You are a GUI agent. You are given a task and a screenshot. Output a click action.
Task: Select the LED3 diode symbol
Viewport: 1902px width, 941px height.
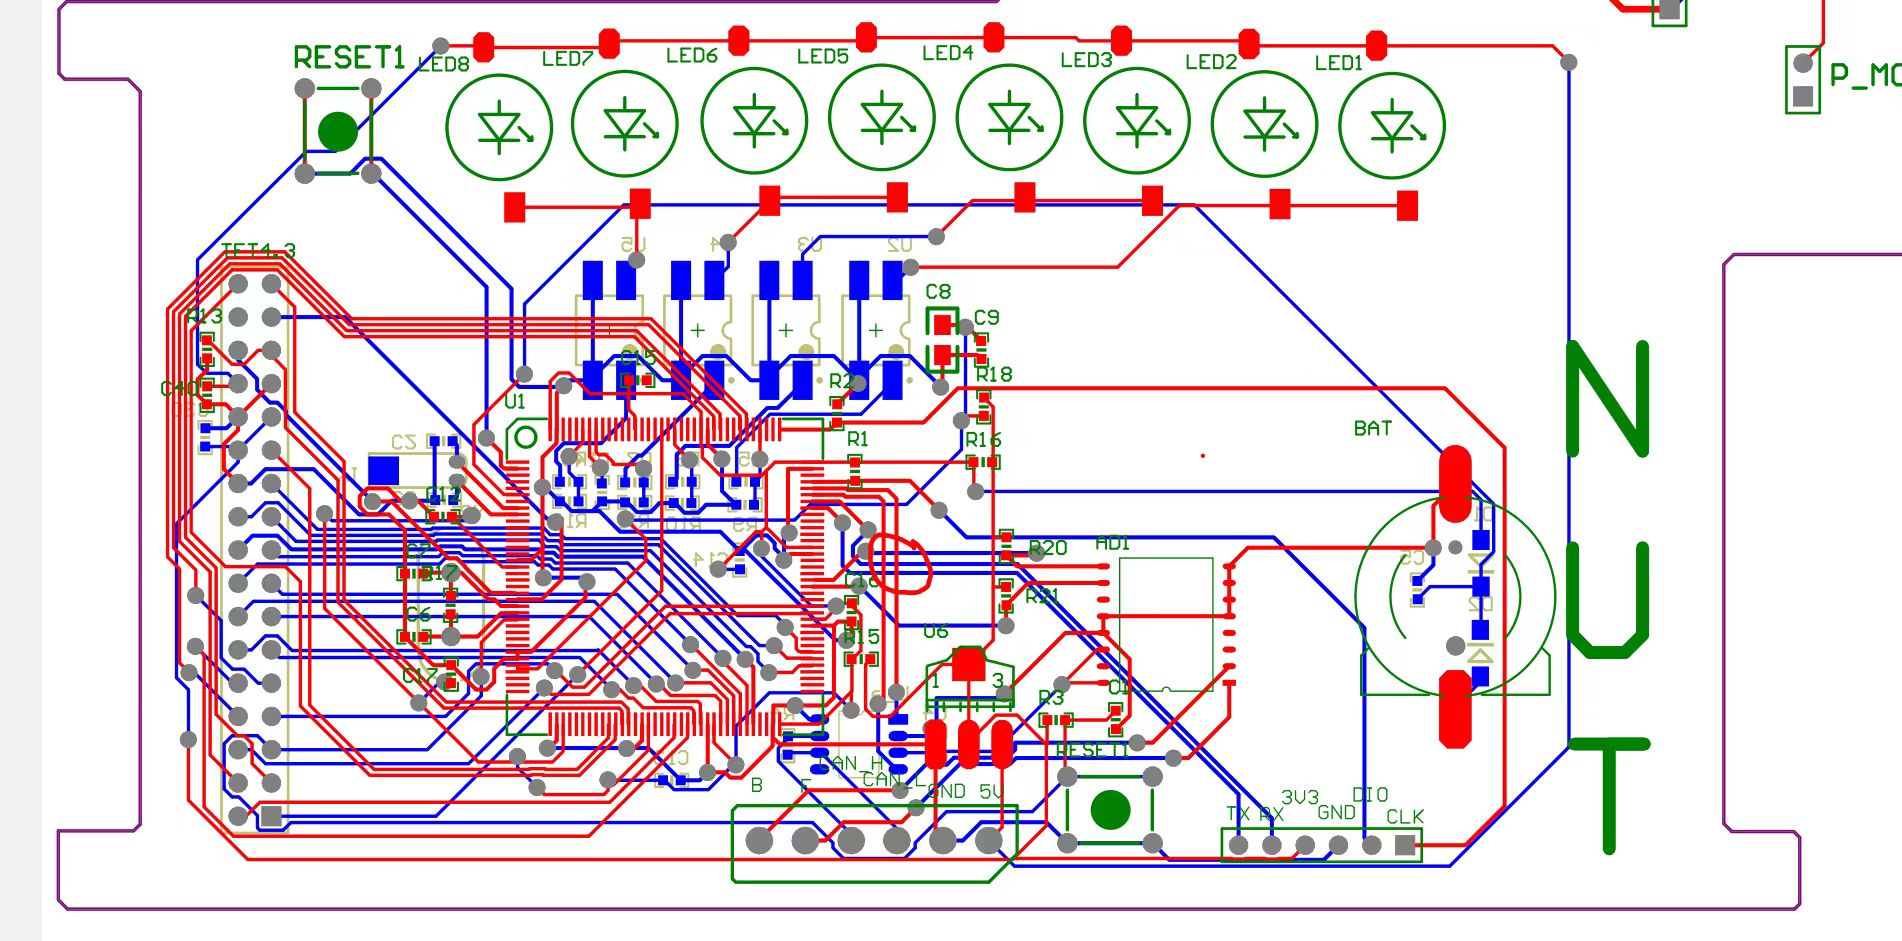(x=1137, y=121)
